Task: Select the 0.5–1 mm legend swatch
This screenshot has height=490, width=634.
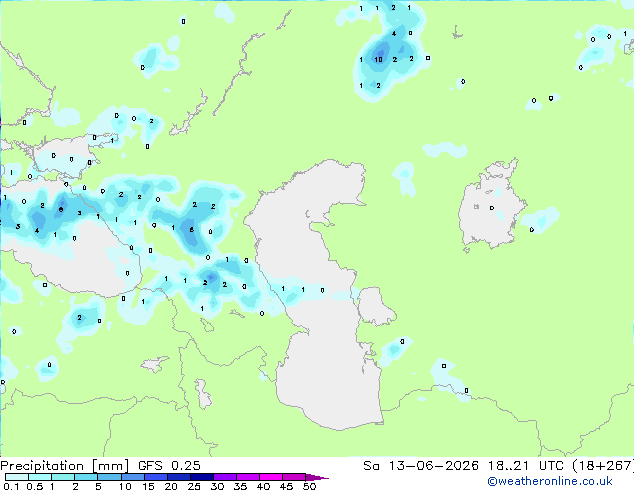Action: pyautogui.click(x=40, y=477)
